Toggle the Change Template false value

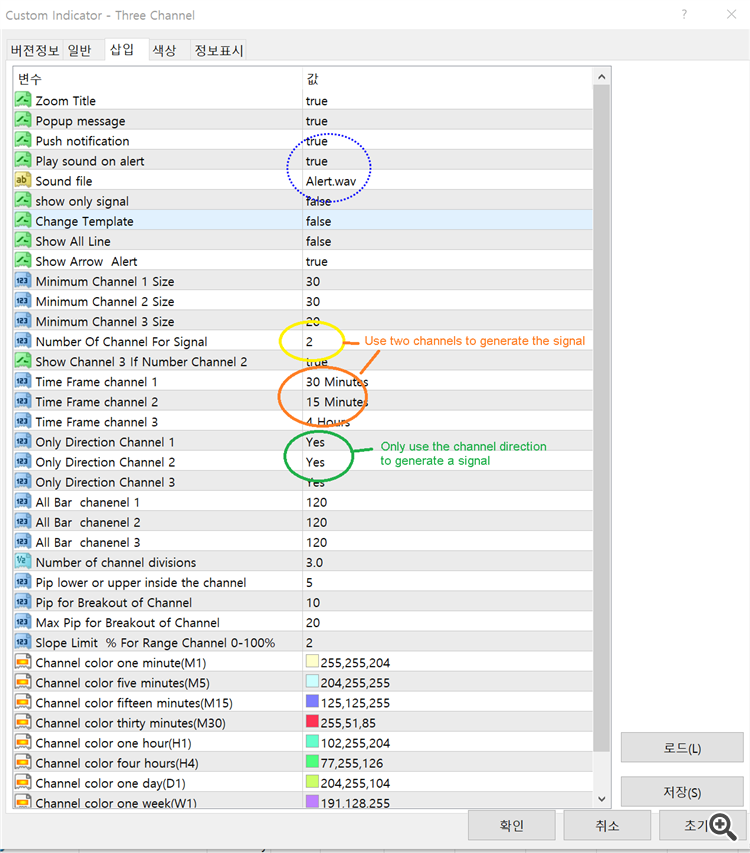click(x=318, y=221)
